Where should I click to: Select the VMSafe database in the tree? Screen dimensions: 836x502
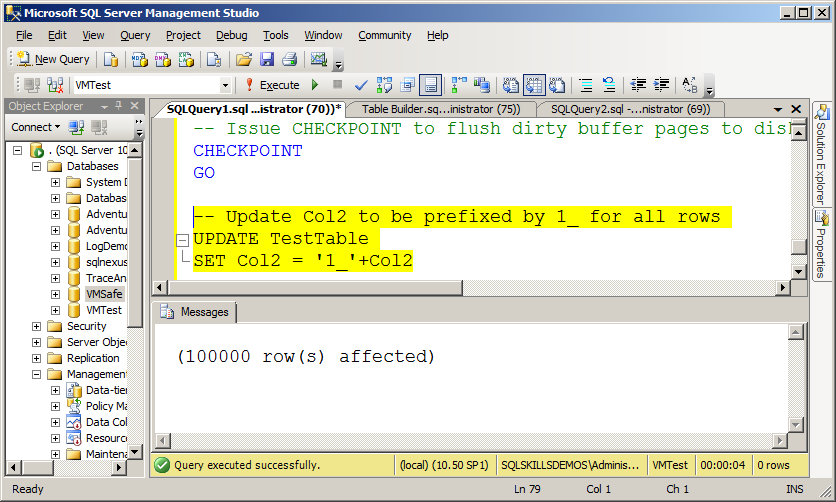104,294
